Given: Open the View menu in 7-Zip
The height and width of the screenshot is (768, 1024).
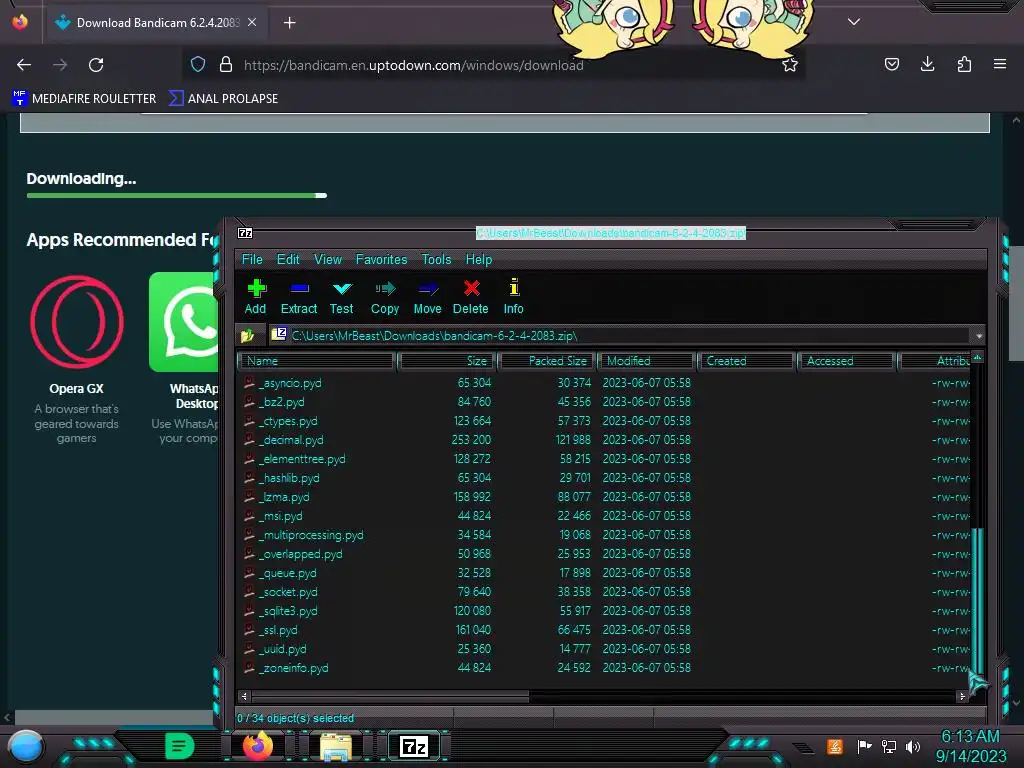Looking at the screenshot, I should click(x=328, y=259).
